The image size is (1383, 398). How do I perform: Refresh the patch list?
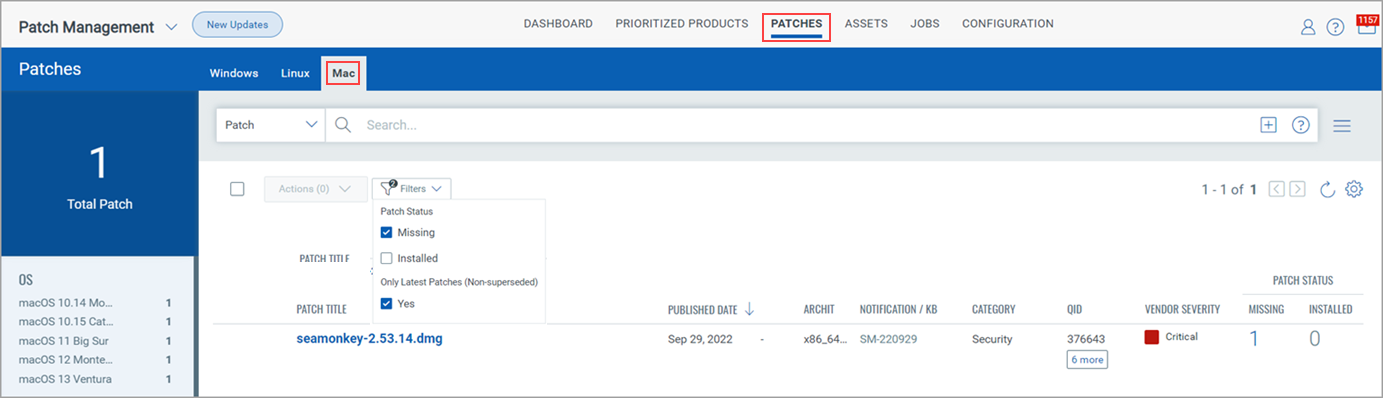(x=1328, y=189)
